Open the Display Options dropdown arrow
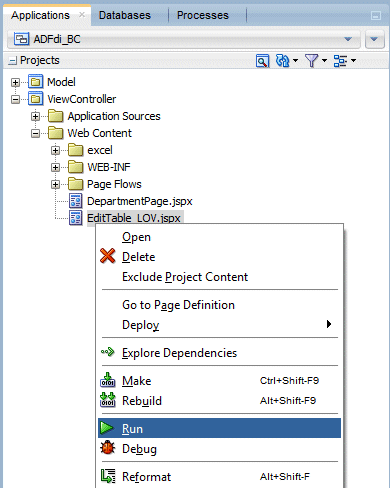390x488 pixels. (353, 61)
